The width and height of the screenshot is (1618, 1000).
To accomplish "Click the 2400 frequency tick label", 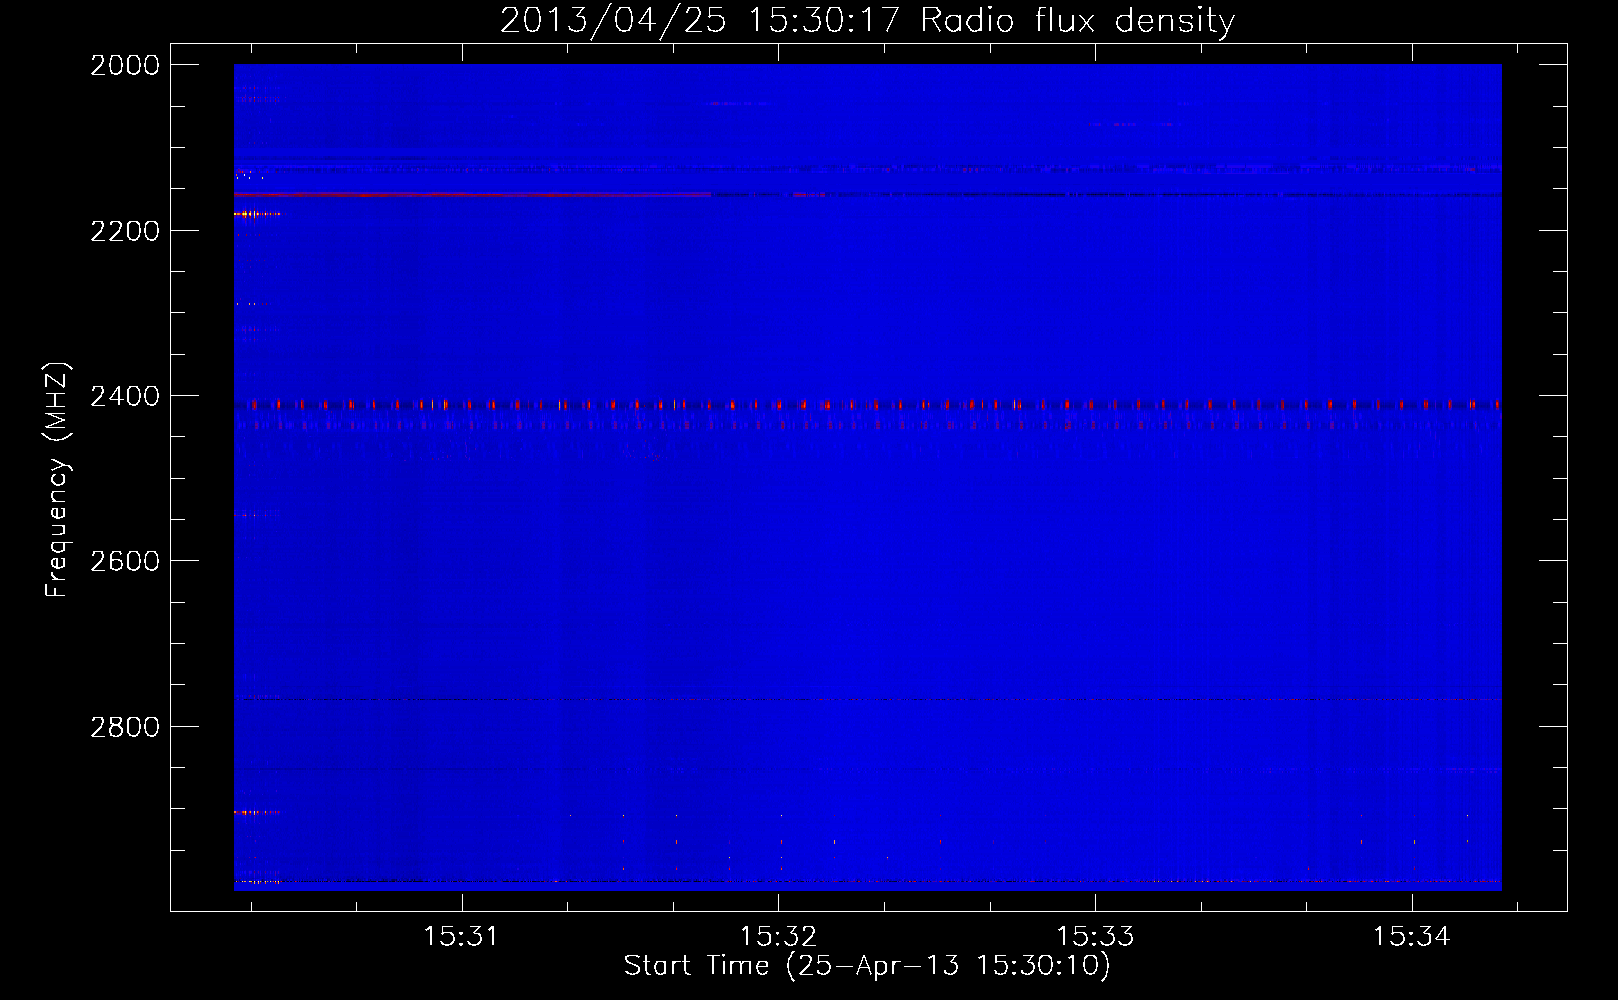I will [x=125, y=397].
